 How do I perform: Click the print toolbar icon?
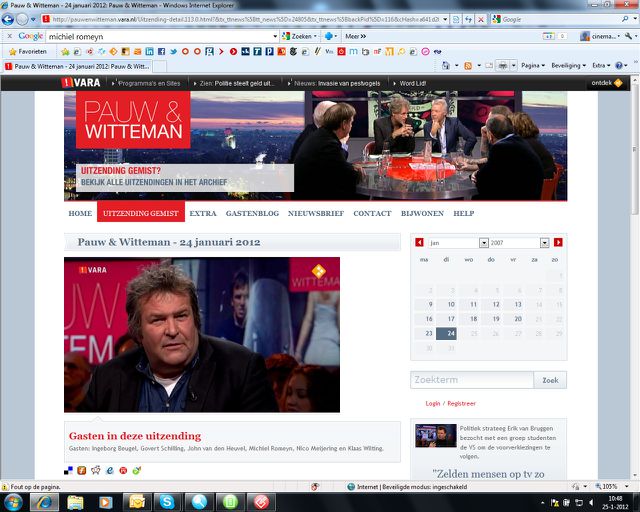pyautogui.click(x=502, y=65)
